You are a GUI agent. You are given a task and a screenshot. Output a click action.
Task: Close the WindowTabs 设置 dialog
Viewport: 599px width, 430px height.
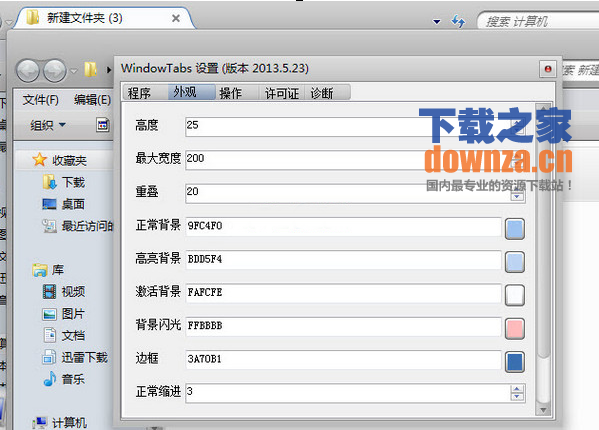(548, 69)
